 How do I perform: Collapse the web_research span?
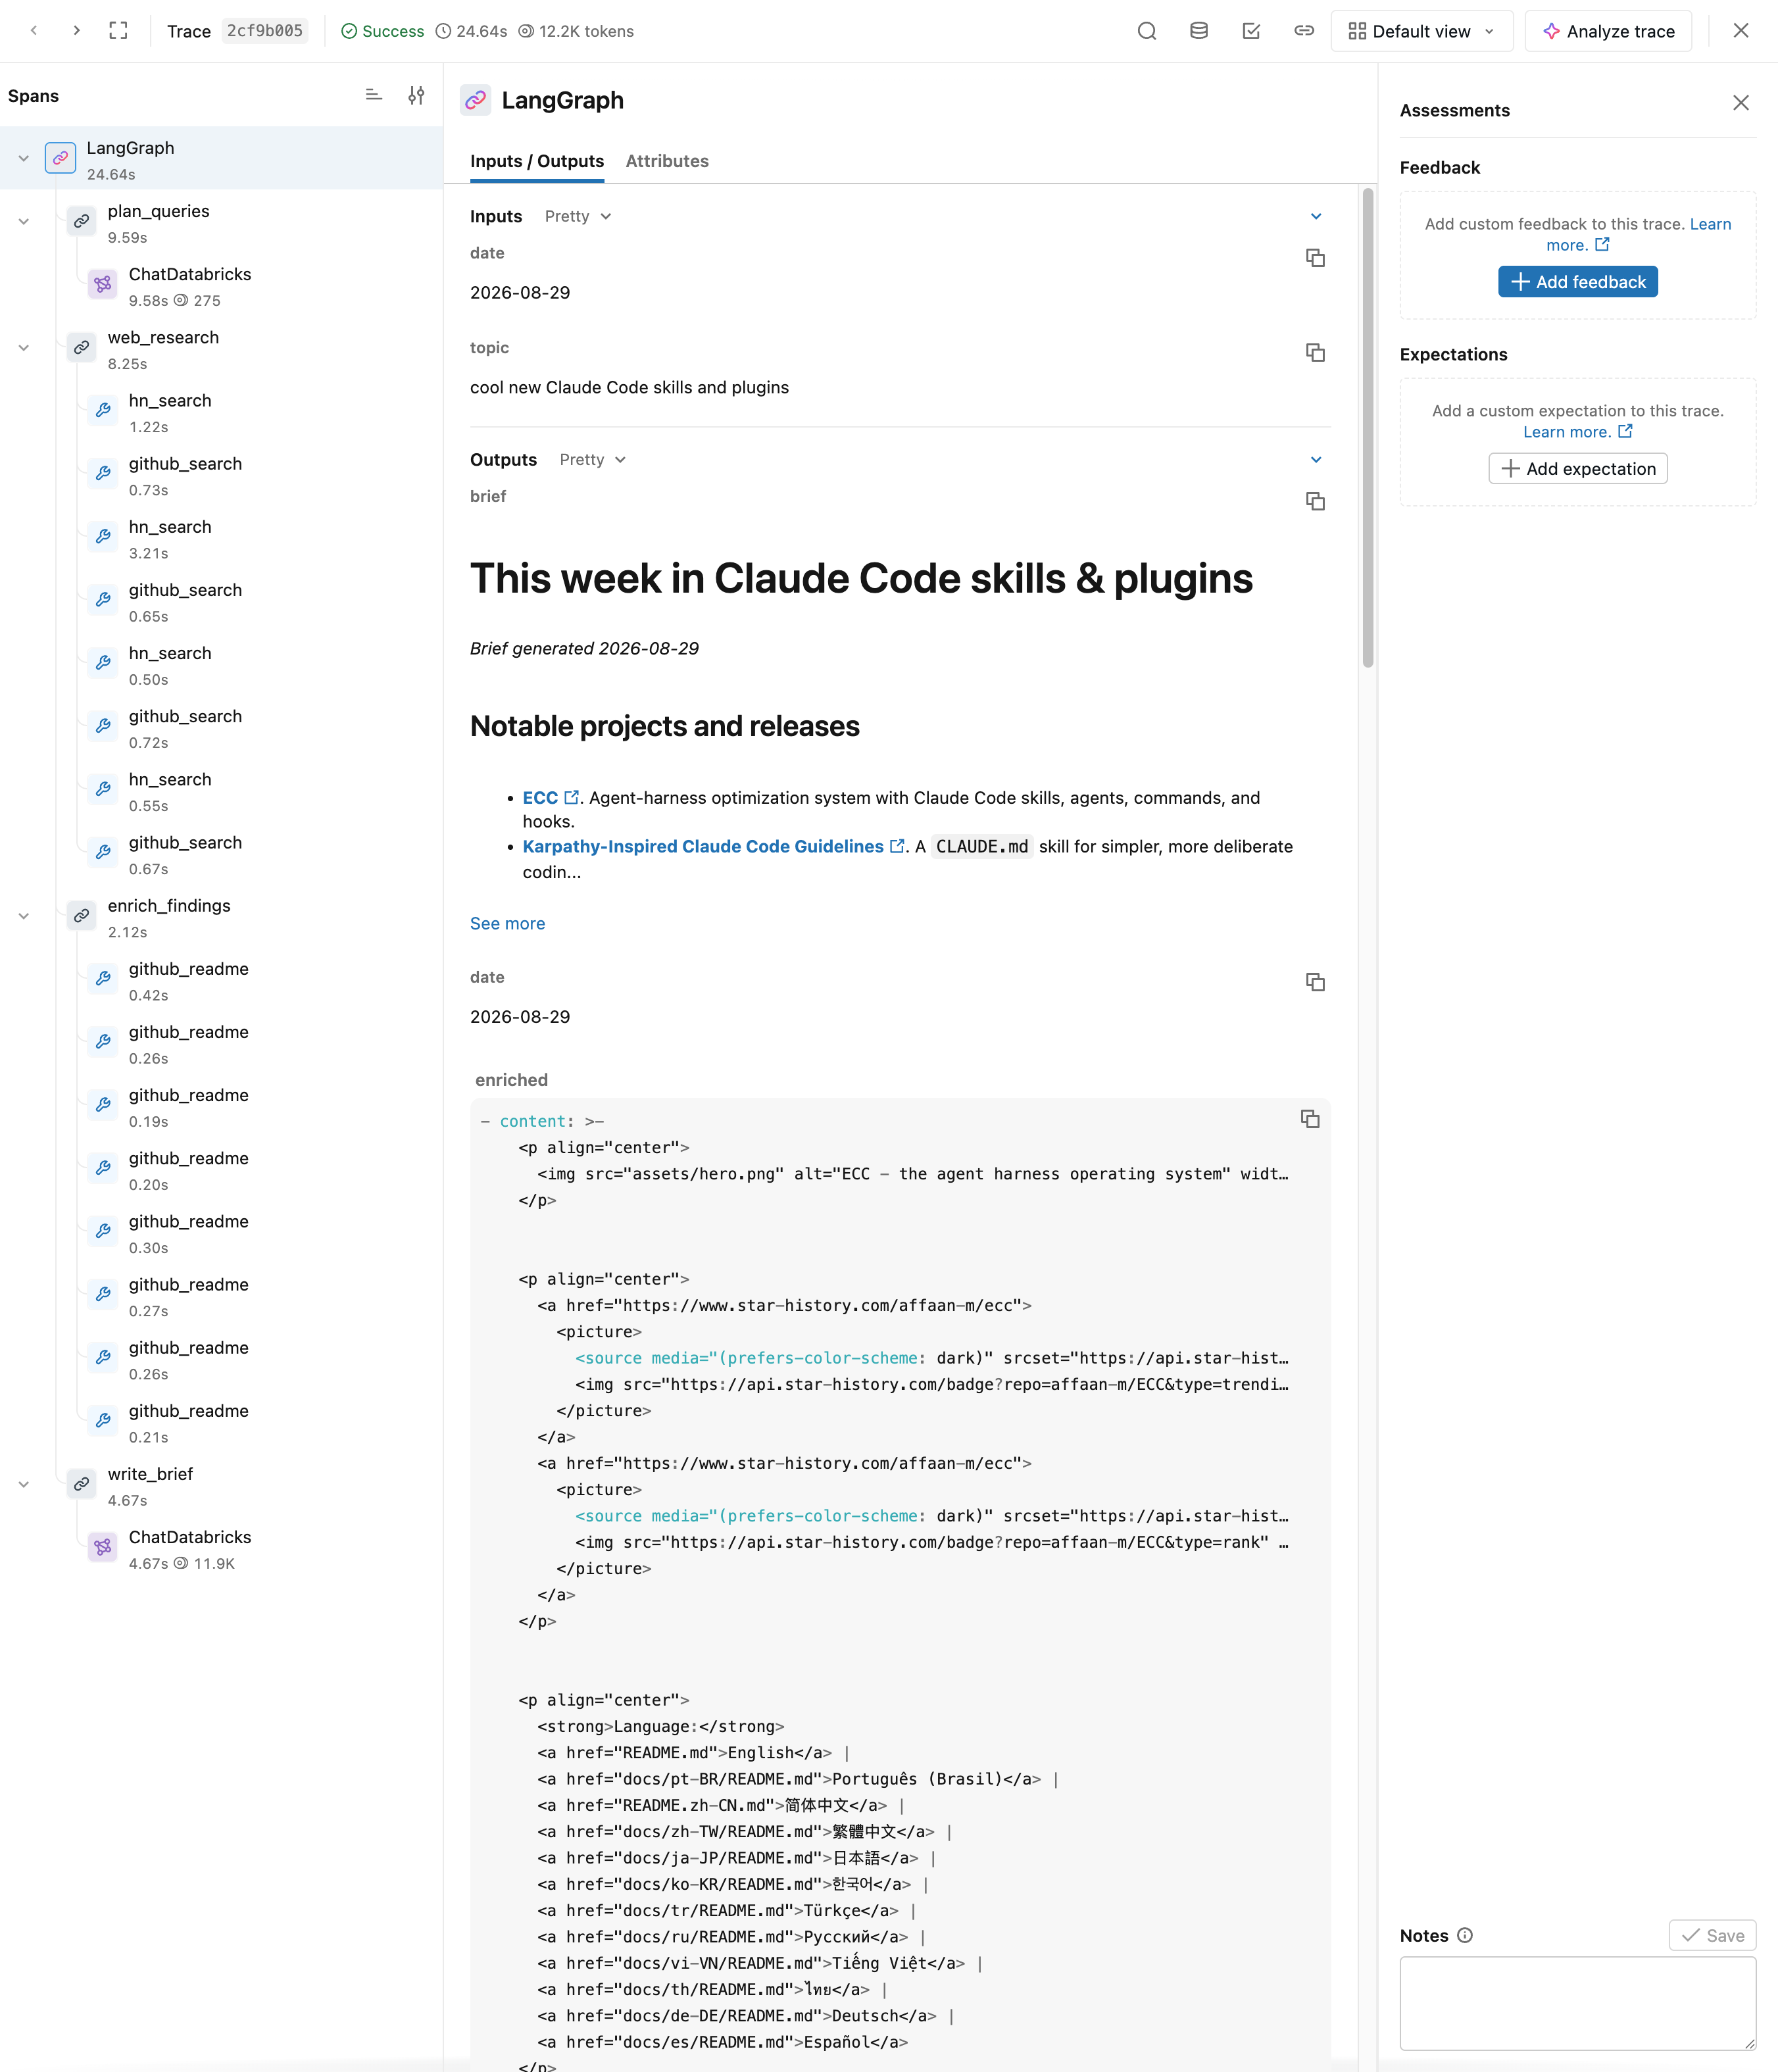tap(24, 348)
